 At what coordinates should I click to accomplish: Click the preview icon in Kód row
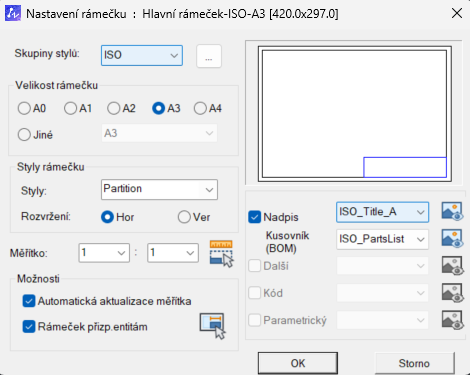[452, 293]
